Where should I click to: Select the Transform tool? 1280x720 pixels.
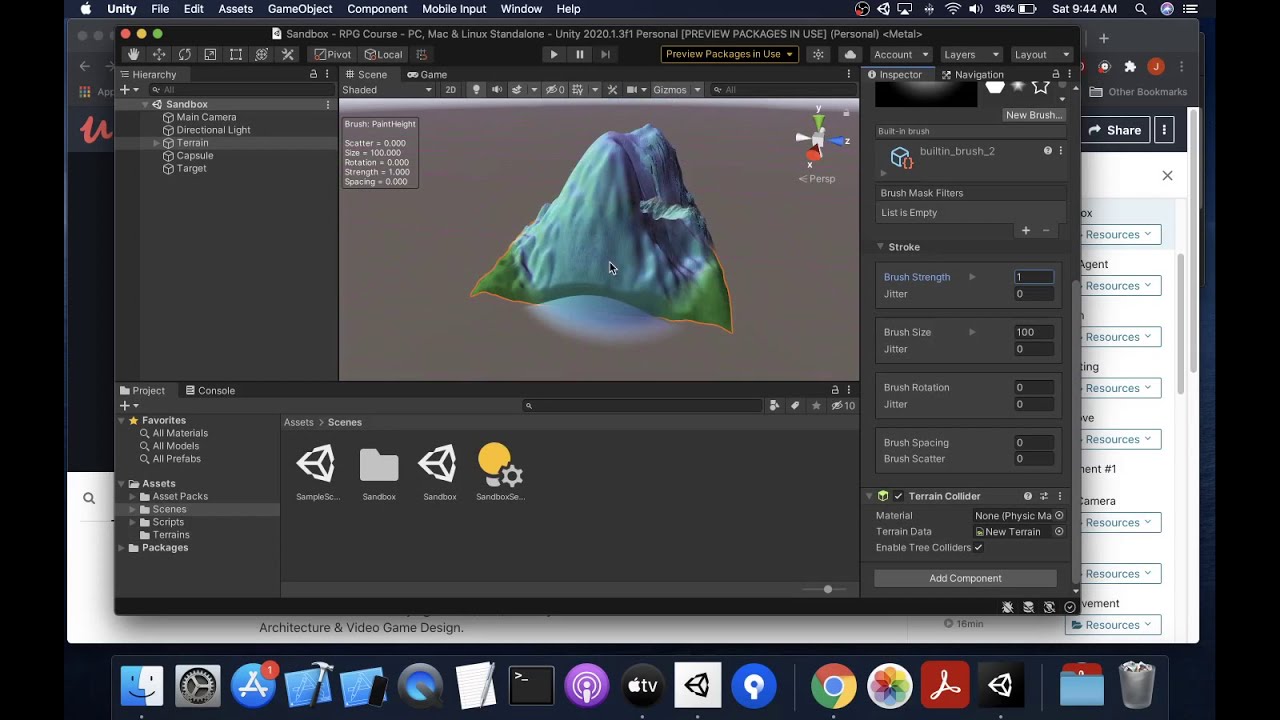[262, 54]
